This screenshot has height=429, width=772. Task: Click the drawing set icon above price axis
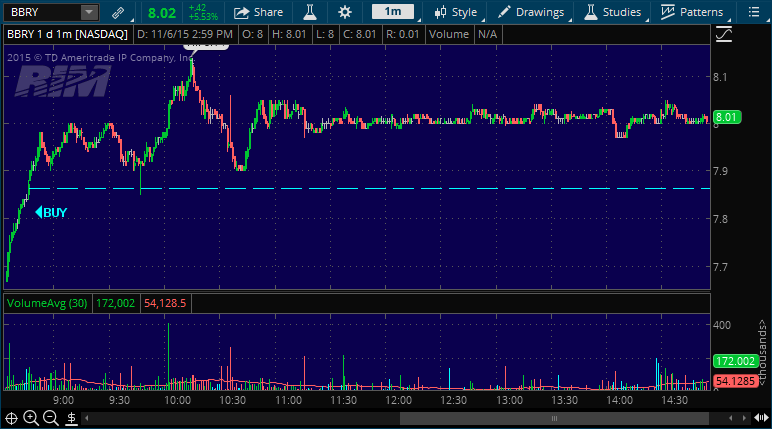pos(724,34)
